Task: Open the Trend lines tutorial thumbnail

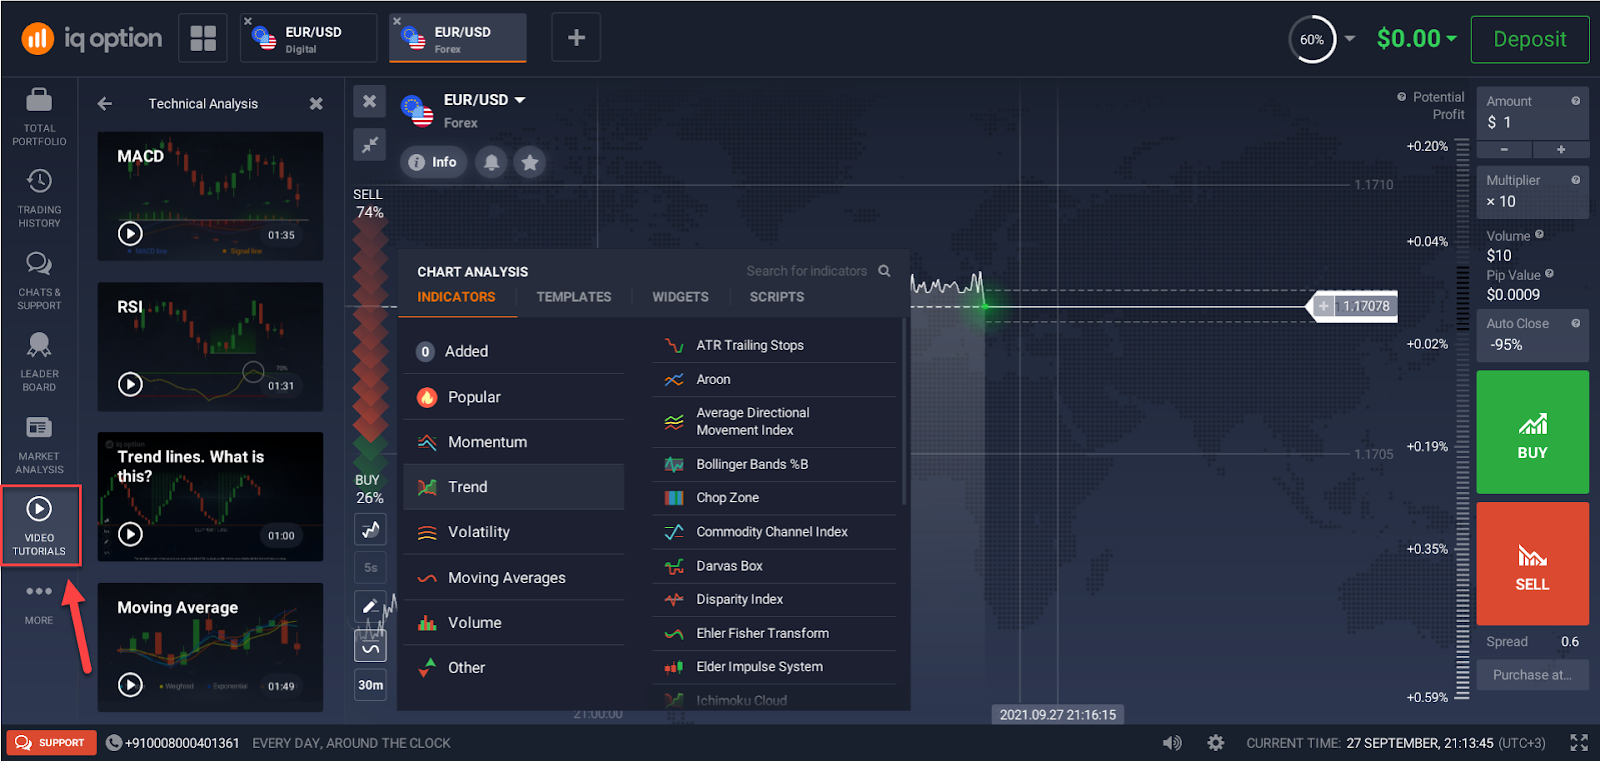Action: pyautogui.click(x=210, y=497)
